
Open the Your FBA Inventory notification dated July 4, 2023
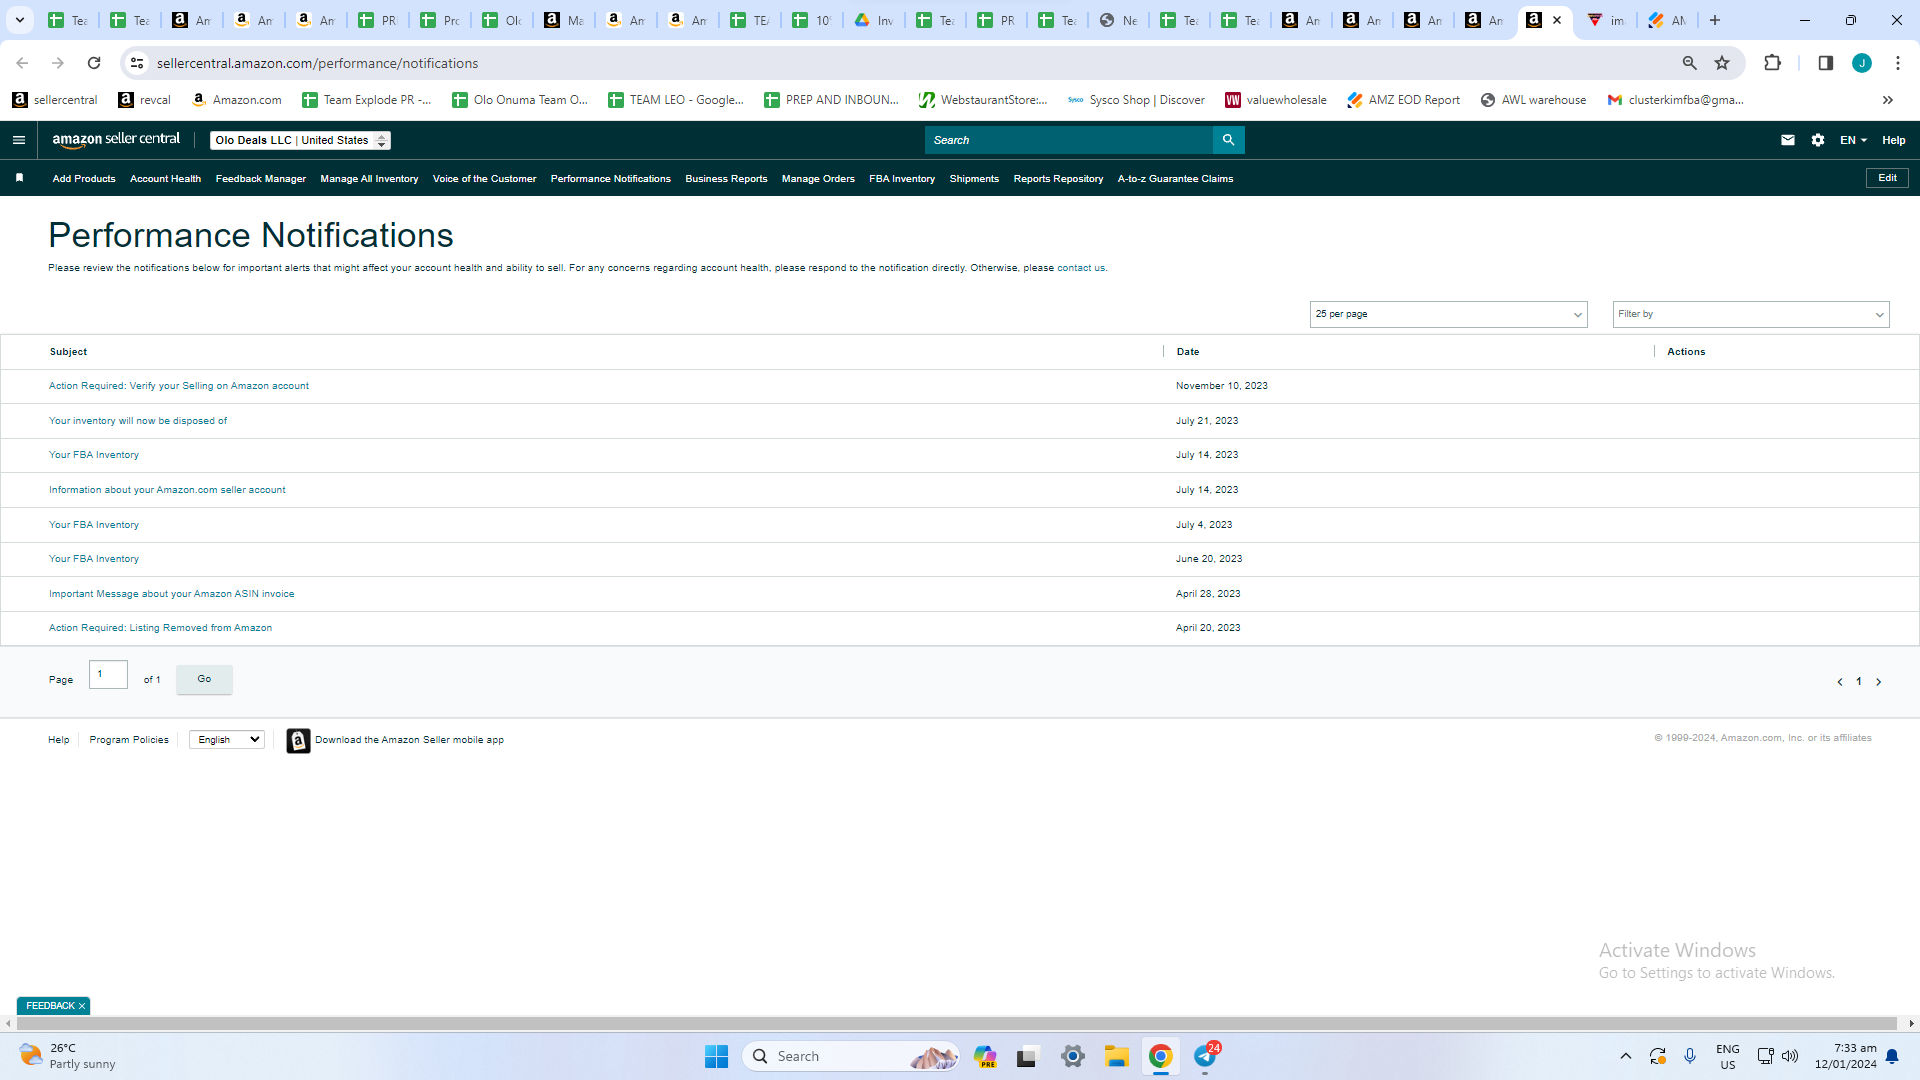point(94,525)
